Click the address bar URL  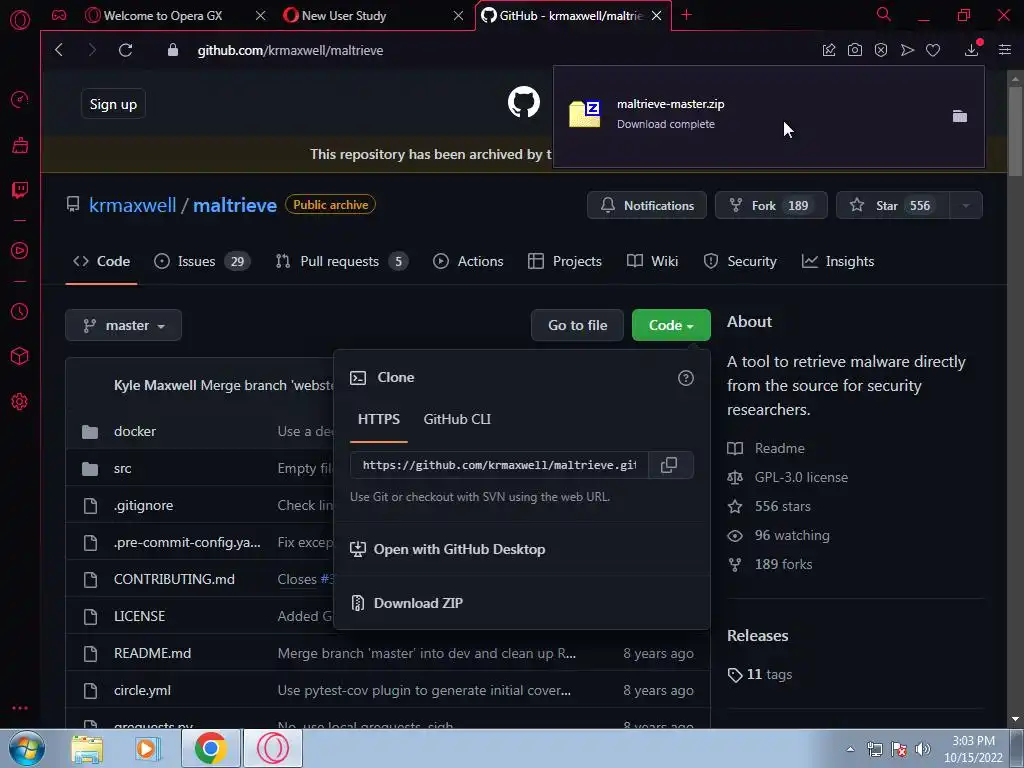point(291,50)
